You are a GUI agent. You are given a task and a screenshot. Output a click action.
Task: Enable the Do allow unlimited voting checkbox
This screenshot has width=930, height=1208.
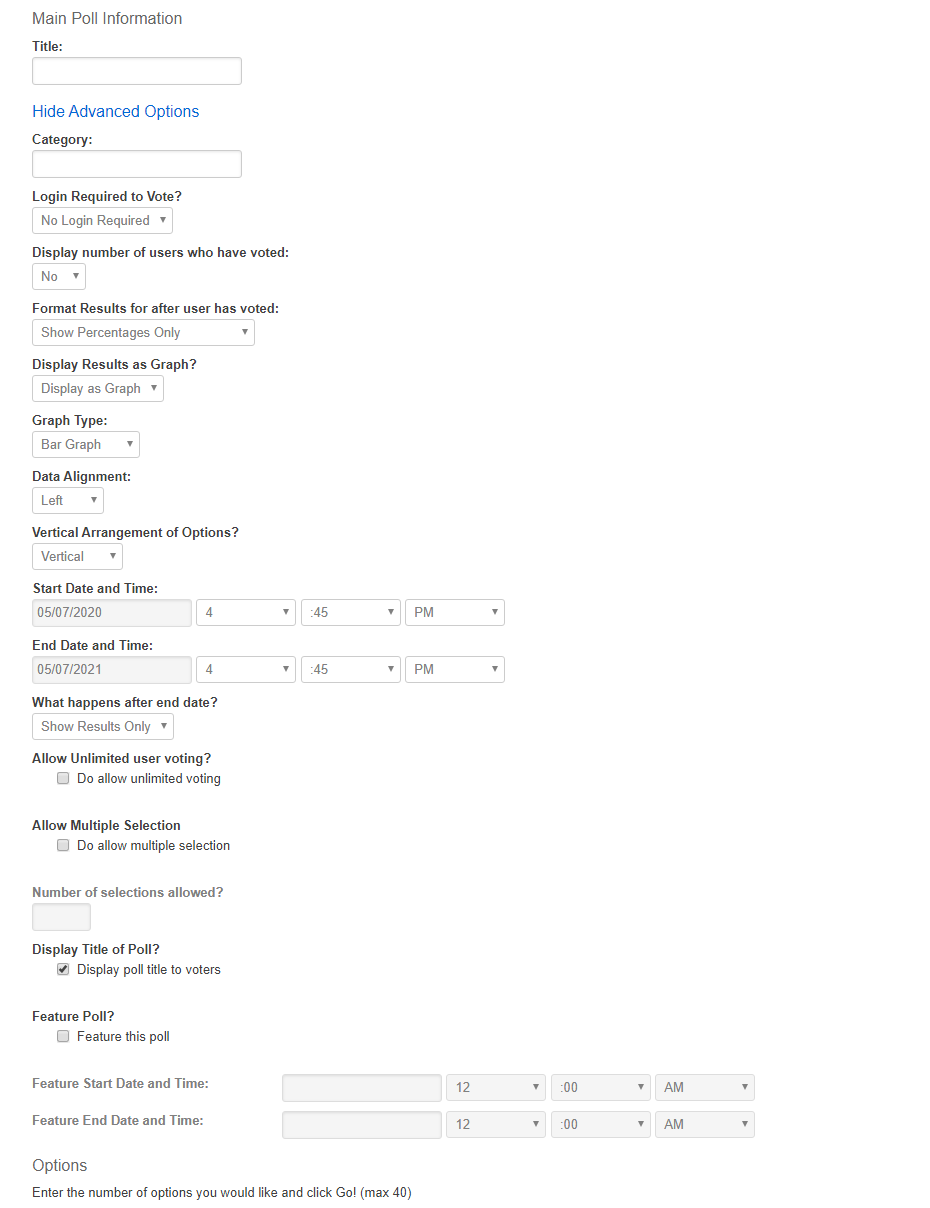point(63,777)
